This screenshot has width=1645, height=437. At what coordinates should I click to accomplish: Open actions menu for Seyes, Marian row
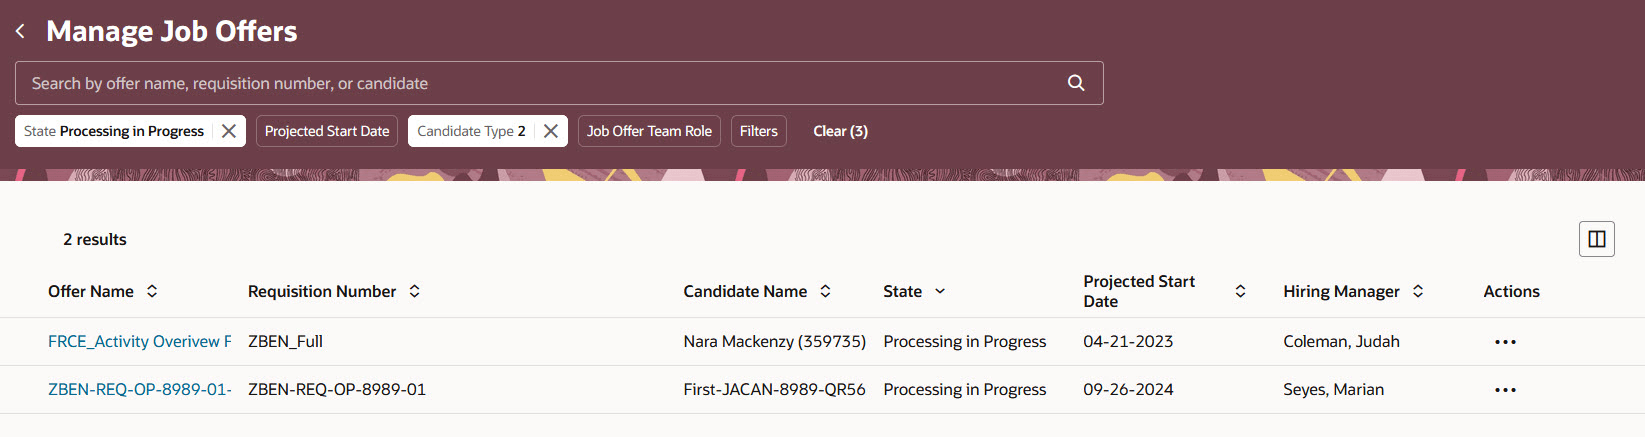click(1505, 390)
